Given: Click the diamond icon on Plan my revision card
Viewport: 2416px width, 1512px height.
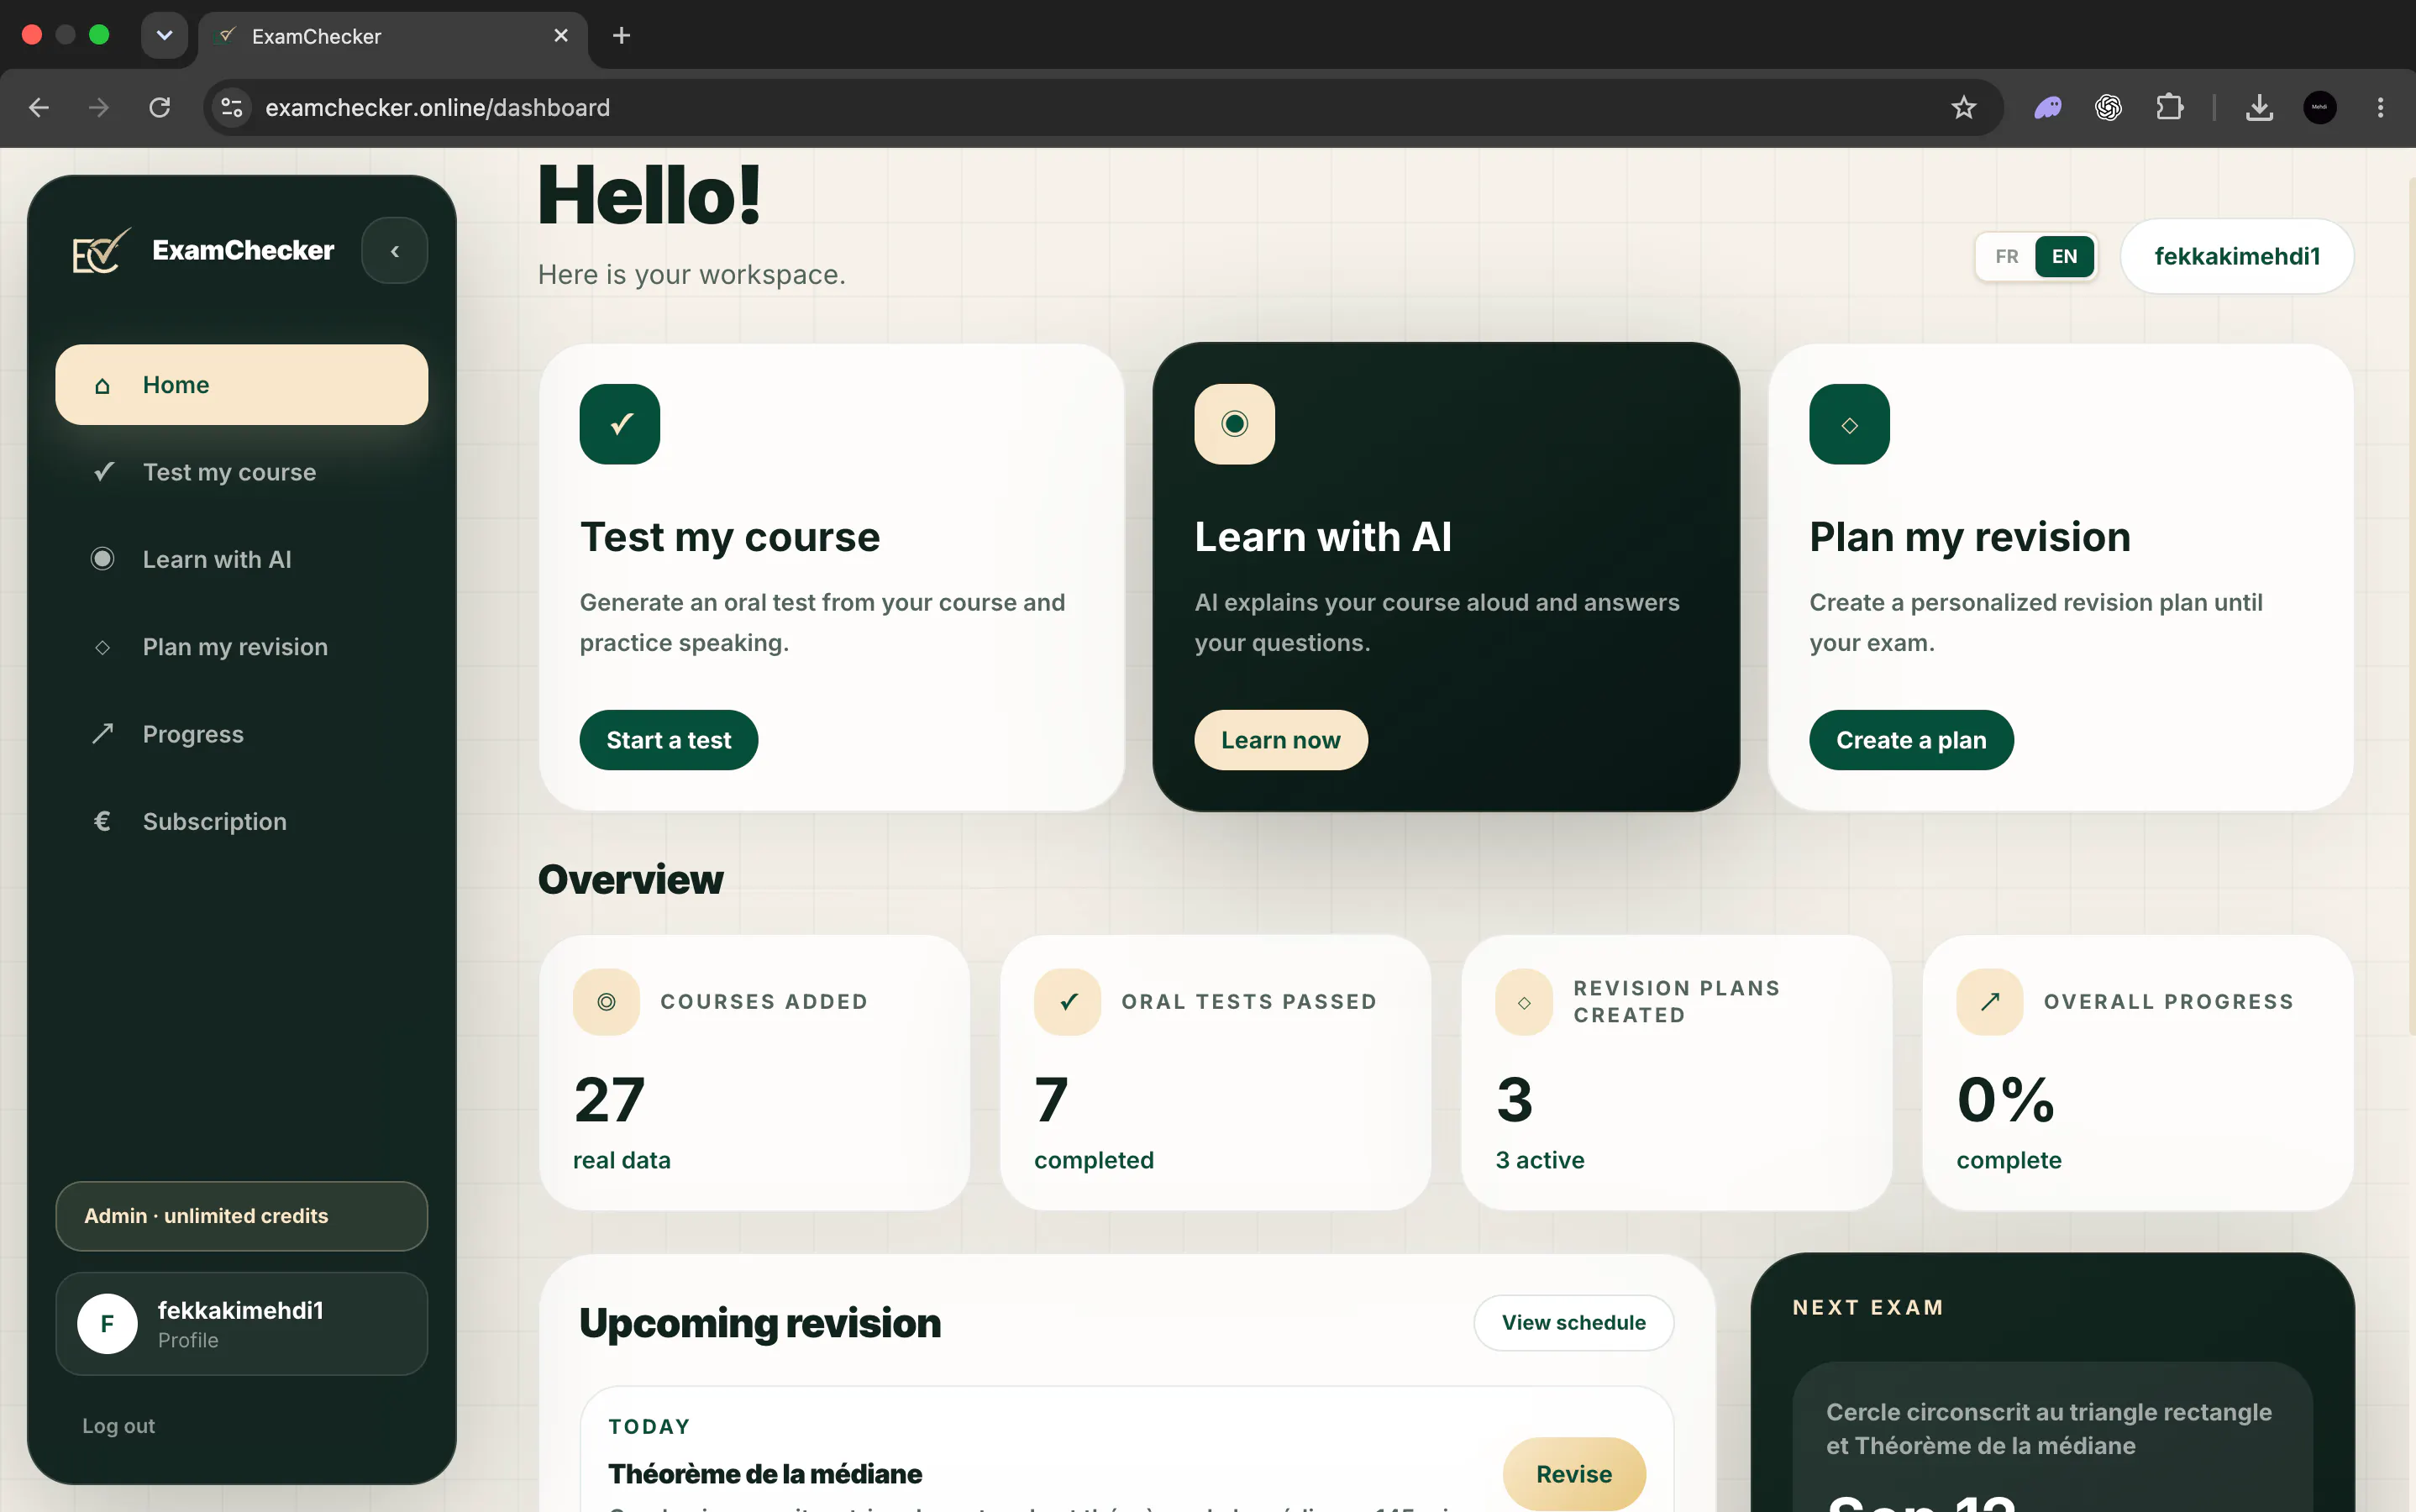Looking at the screenshot, I should [x=1850, y=424].
